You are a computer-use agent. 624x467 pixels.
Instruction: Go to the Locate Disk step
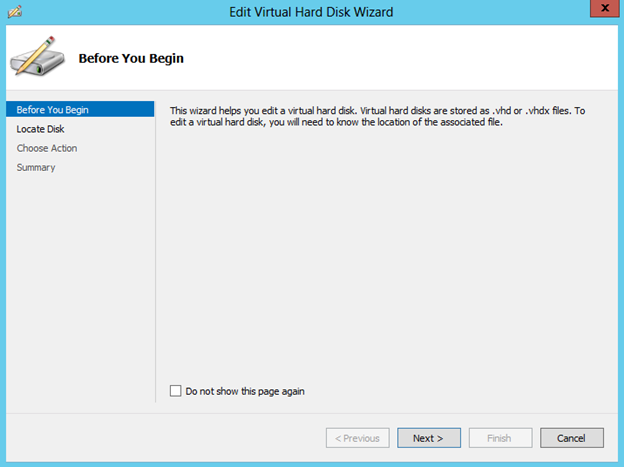40,129
